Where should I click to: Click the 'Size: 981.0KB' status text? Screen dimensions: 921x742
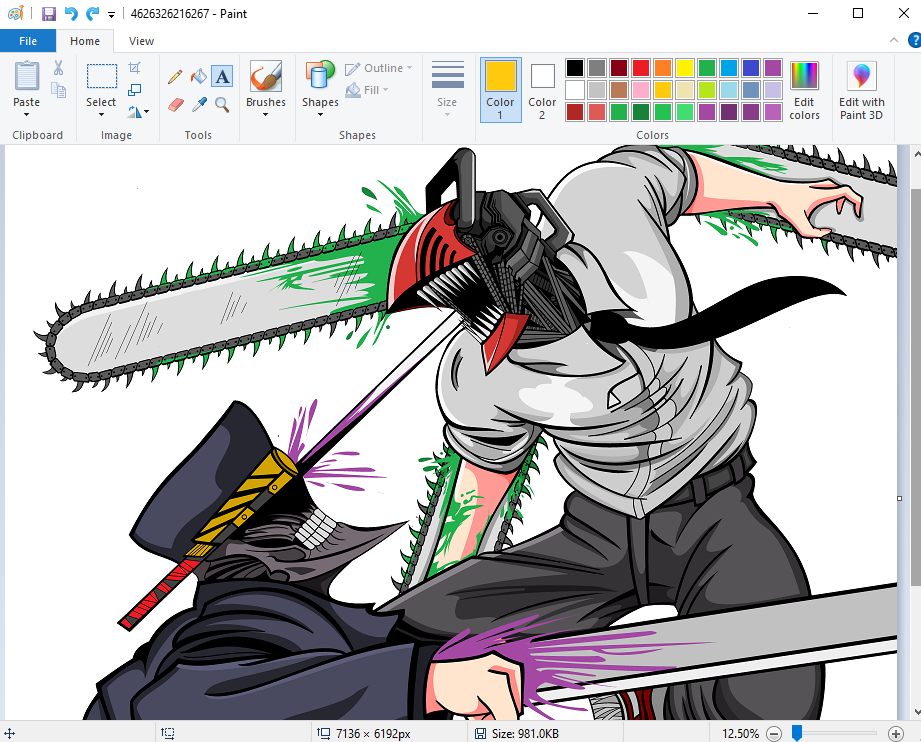coord(525,734)
